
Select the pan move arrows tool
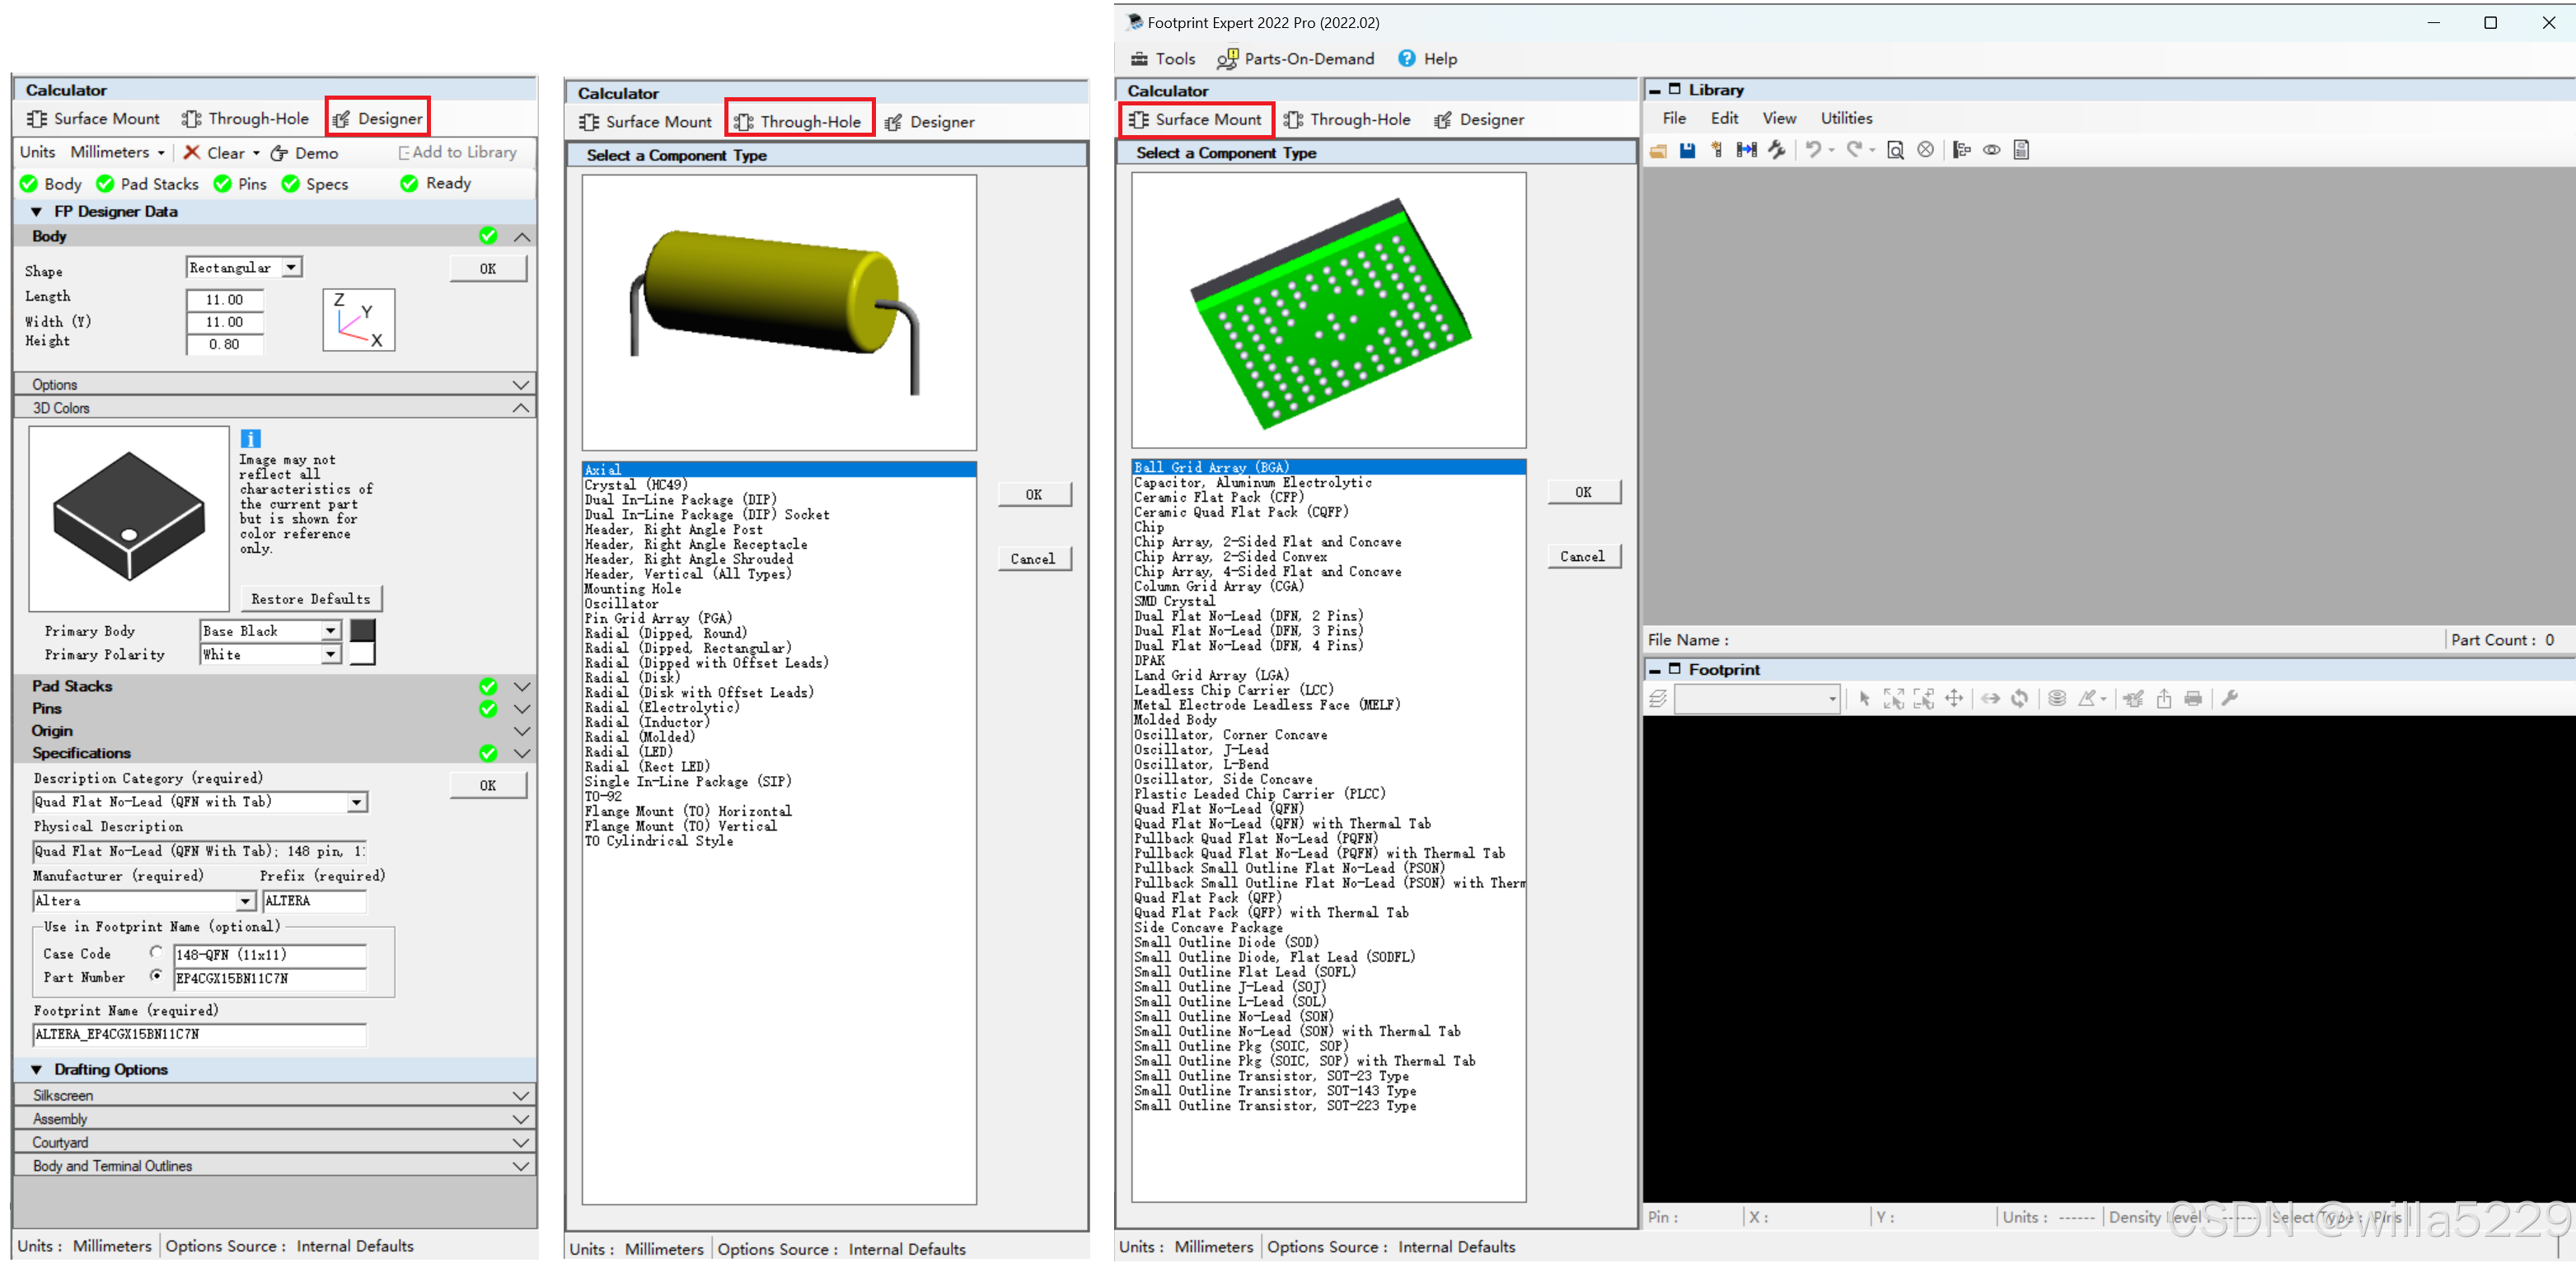tap(1953, 699)
